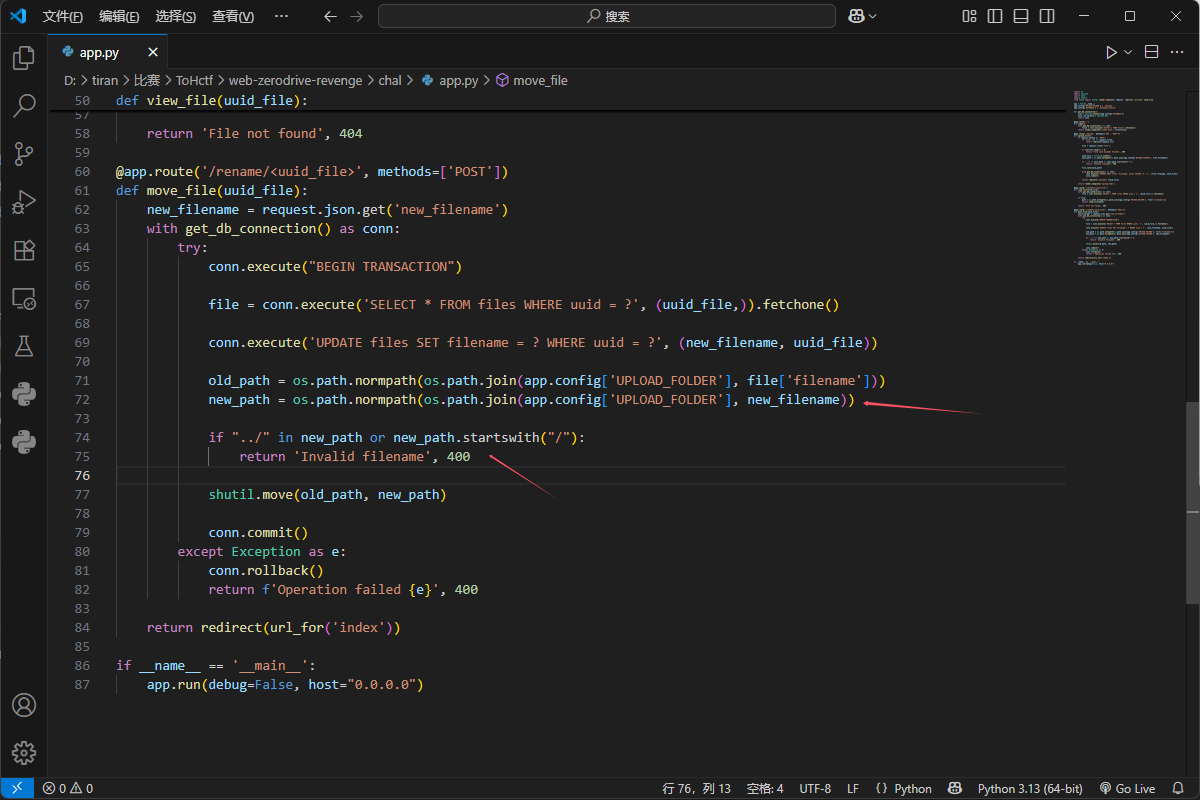Toggle the primary side bar
Image resolution: width=1200 pixels, height=800 pixels.
point(994,16)
